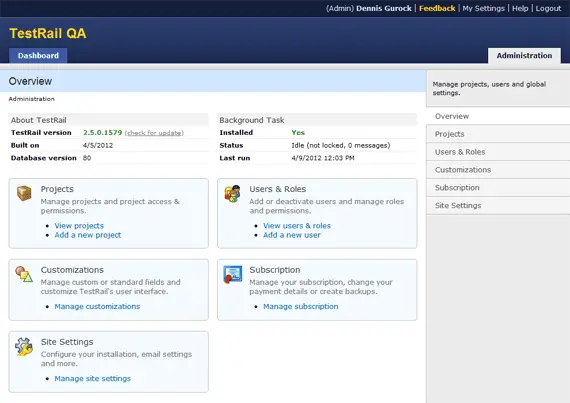Open Manage customizations link
This screenshot has width=570, height=403.
pos(97,306)
